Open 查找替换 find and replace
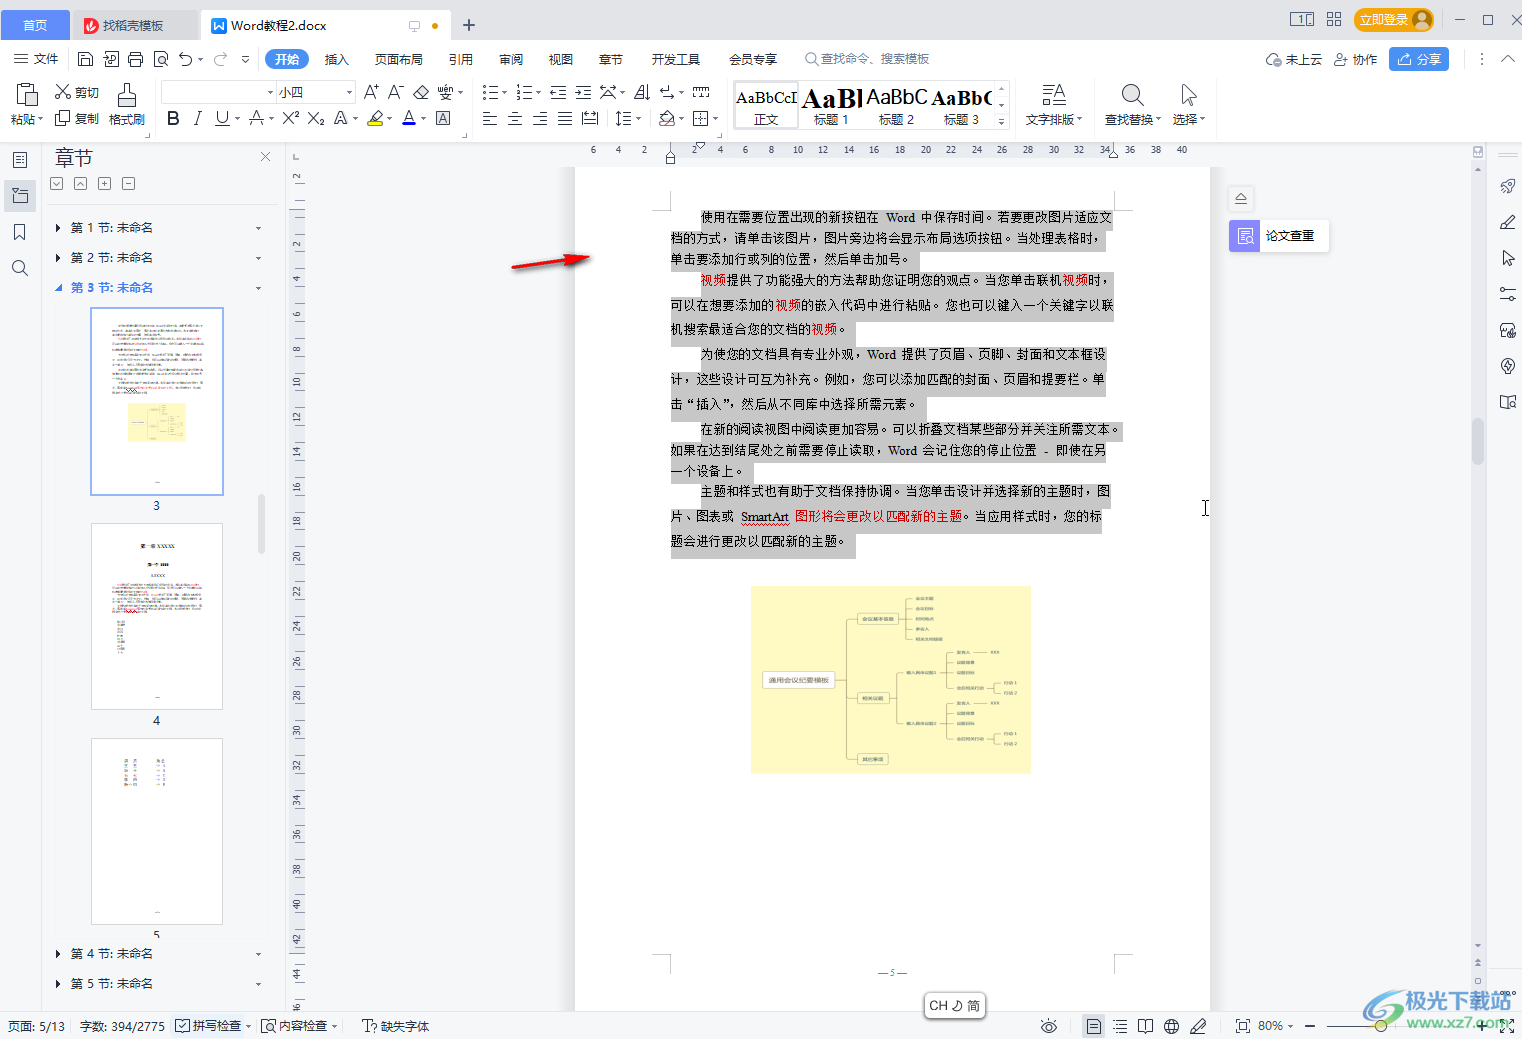The width and height of the screenshot is (1522, 1039). click(x=1132, y=105)
